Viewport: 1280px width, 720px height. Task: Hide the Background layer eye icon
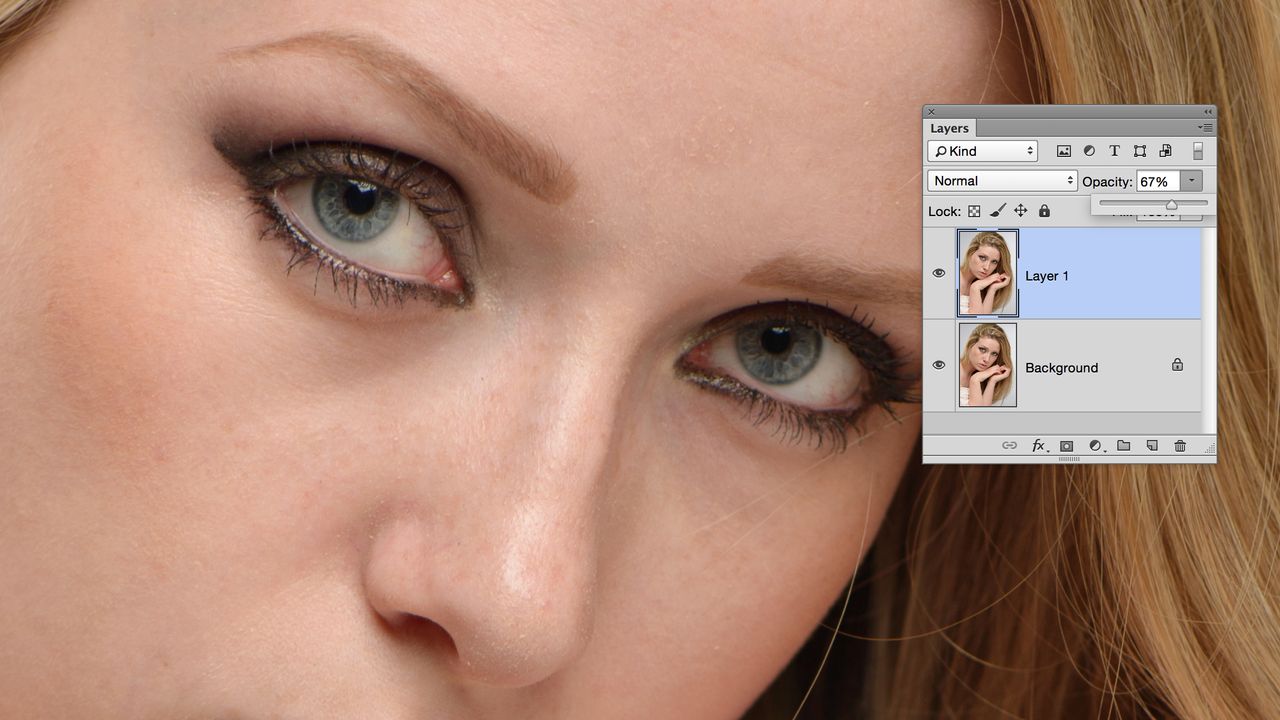click(x=939, y=365)
